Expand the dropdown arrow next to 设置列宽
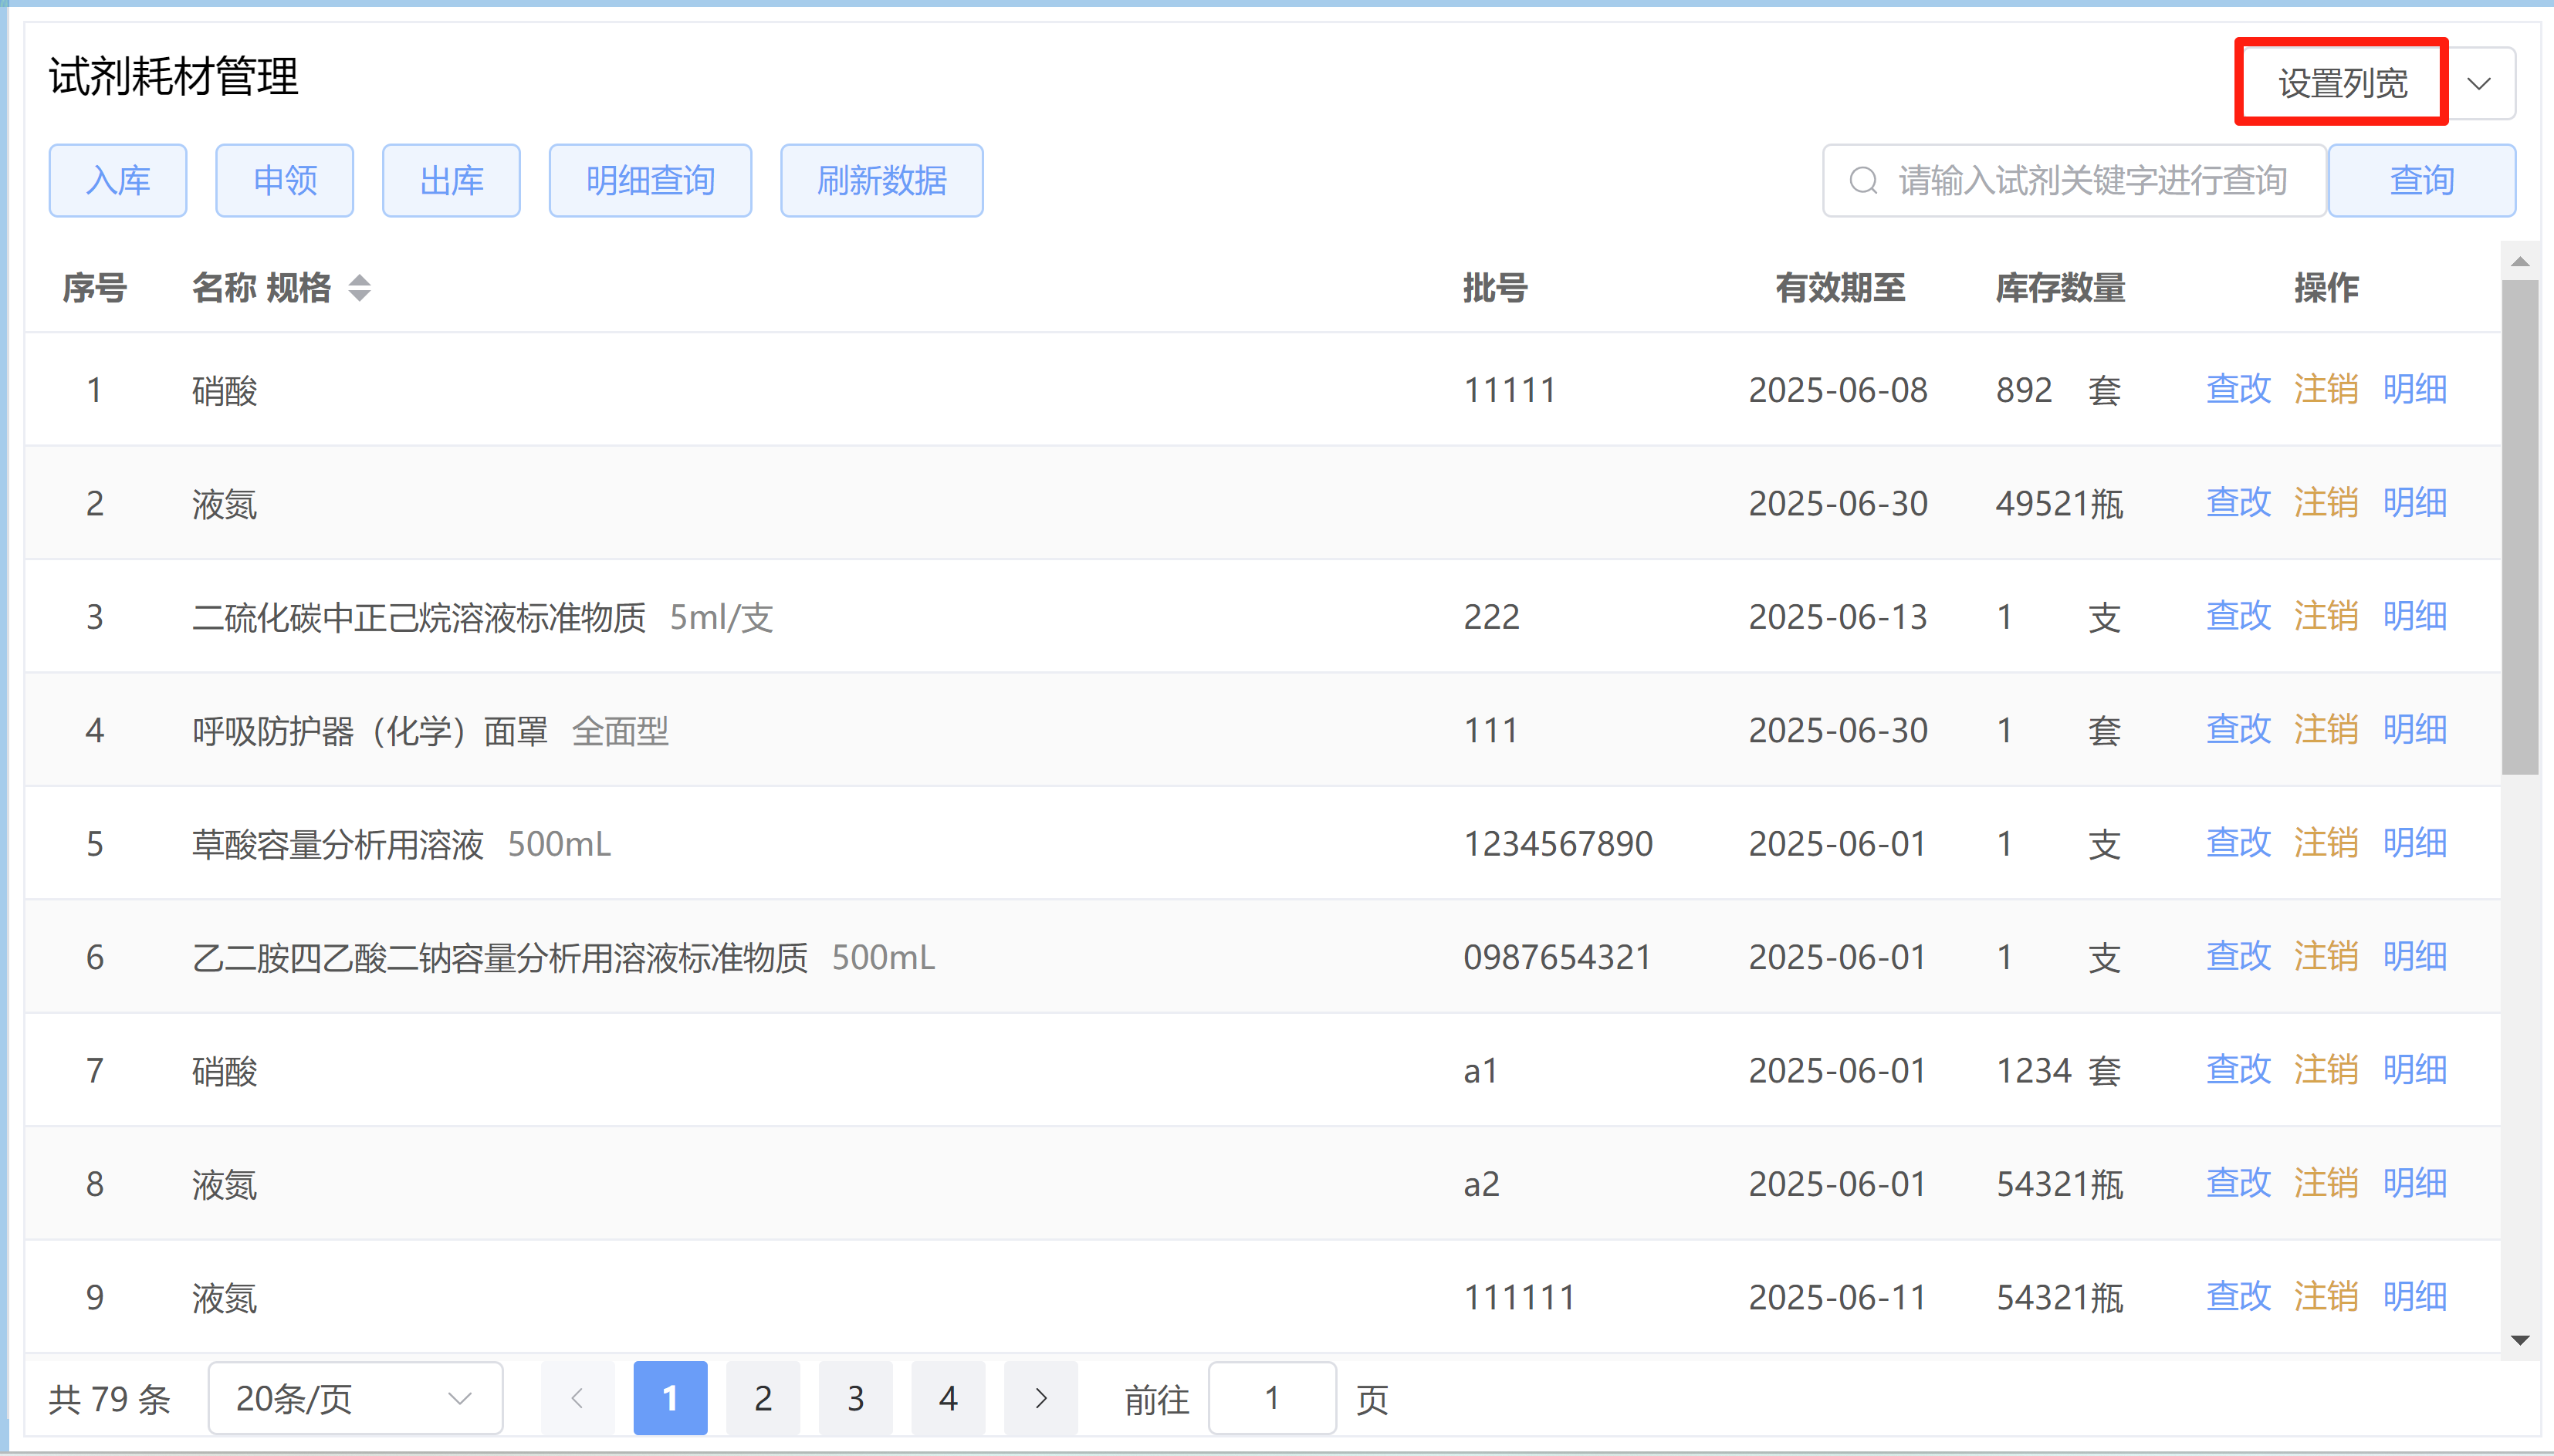 tap(2479, 83)
